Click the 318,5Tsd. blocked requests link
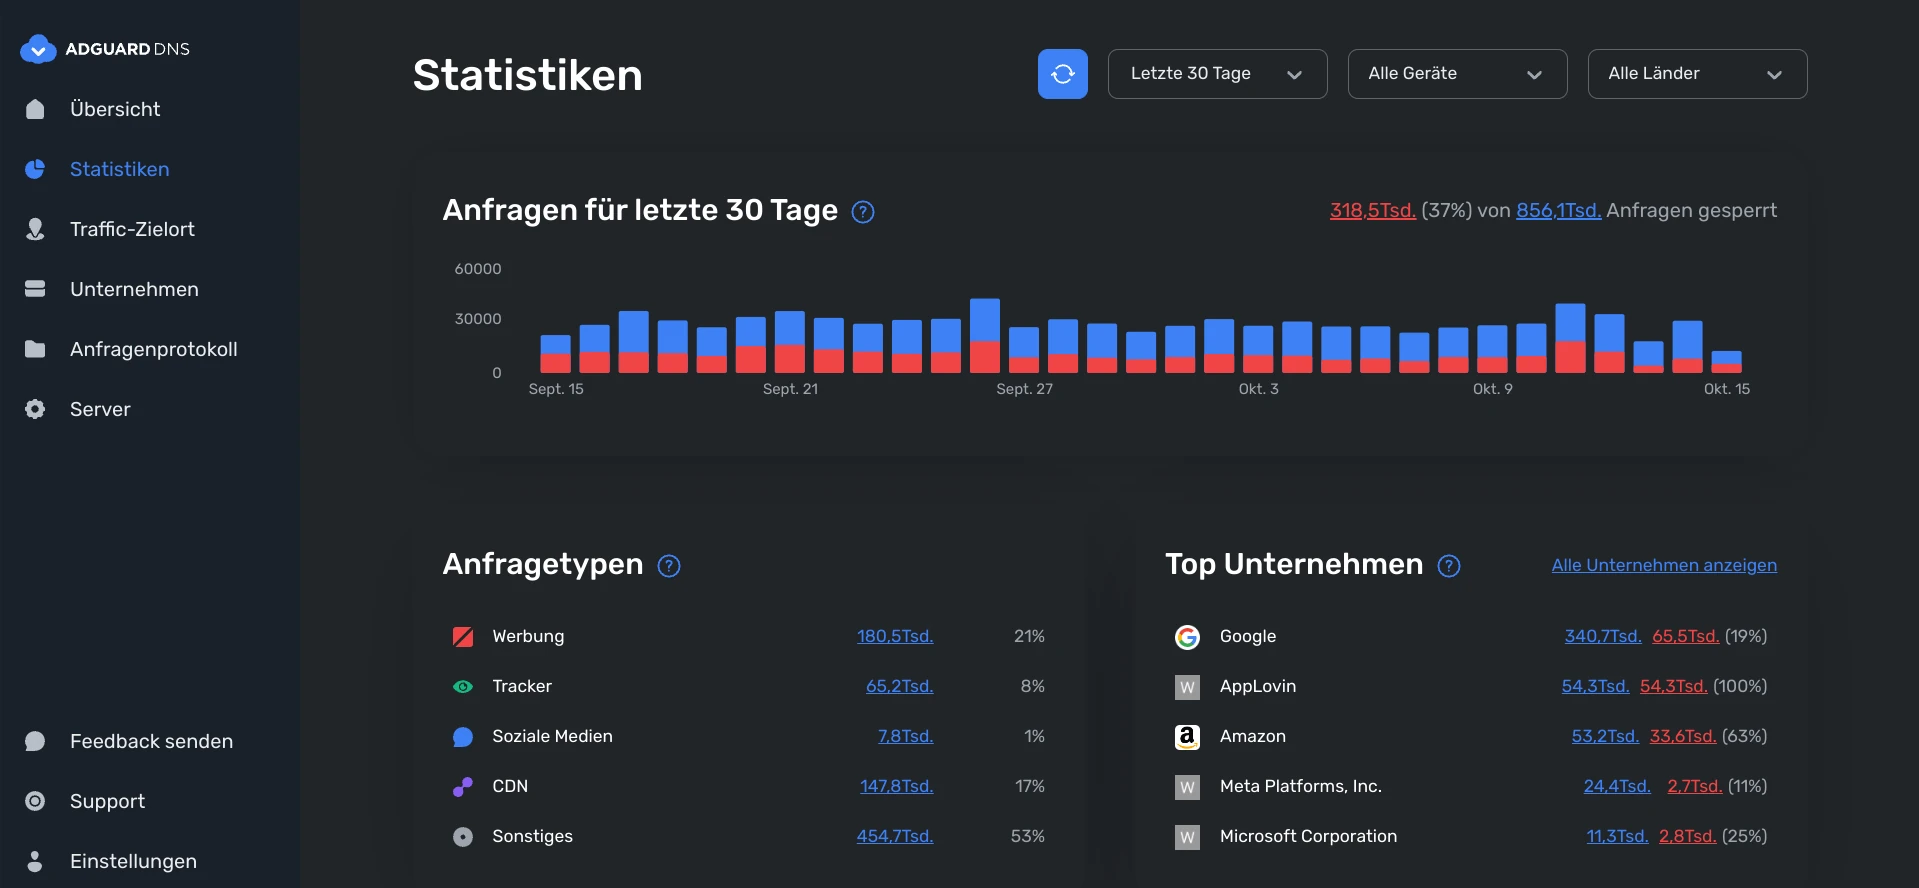The height and width of the screenshot is (888, 1919). click(1372, 211)
